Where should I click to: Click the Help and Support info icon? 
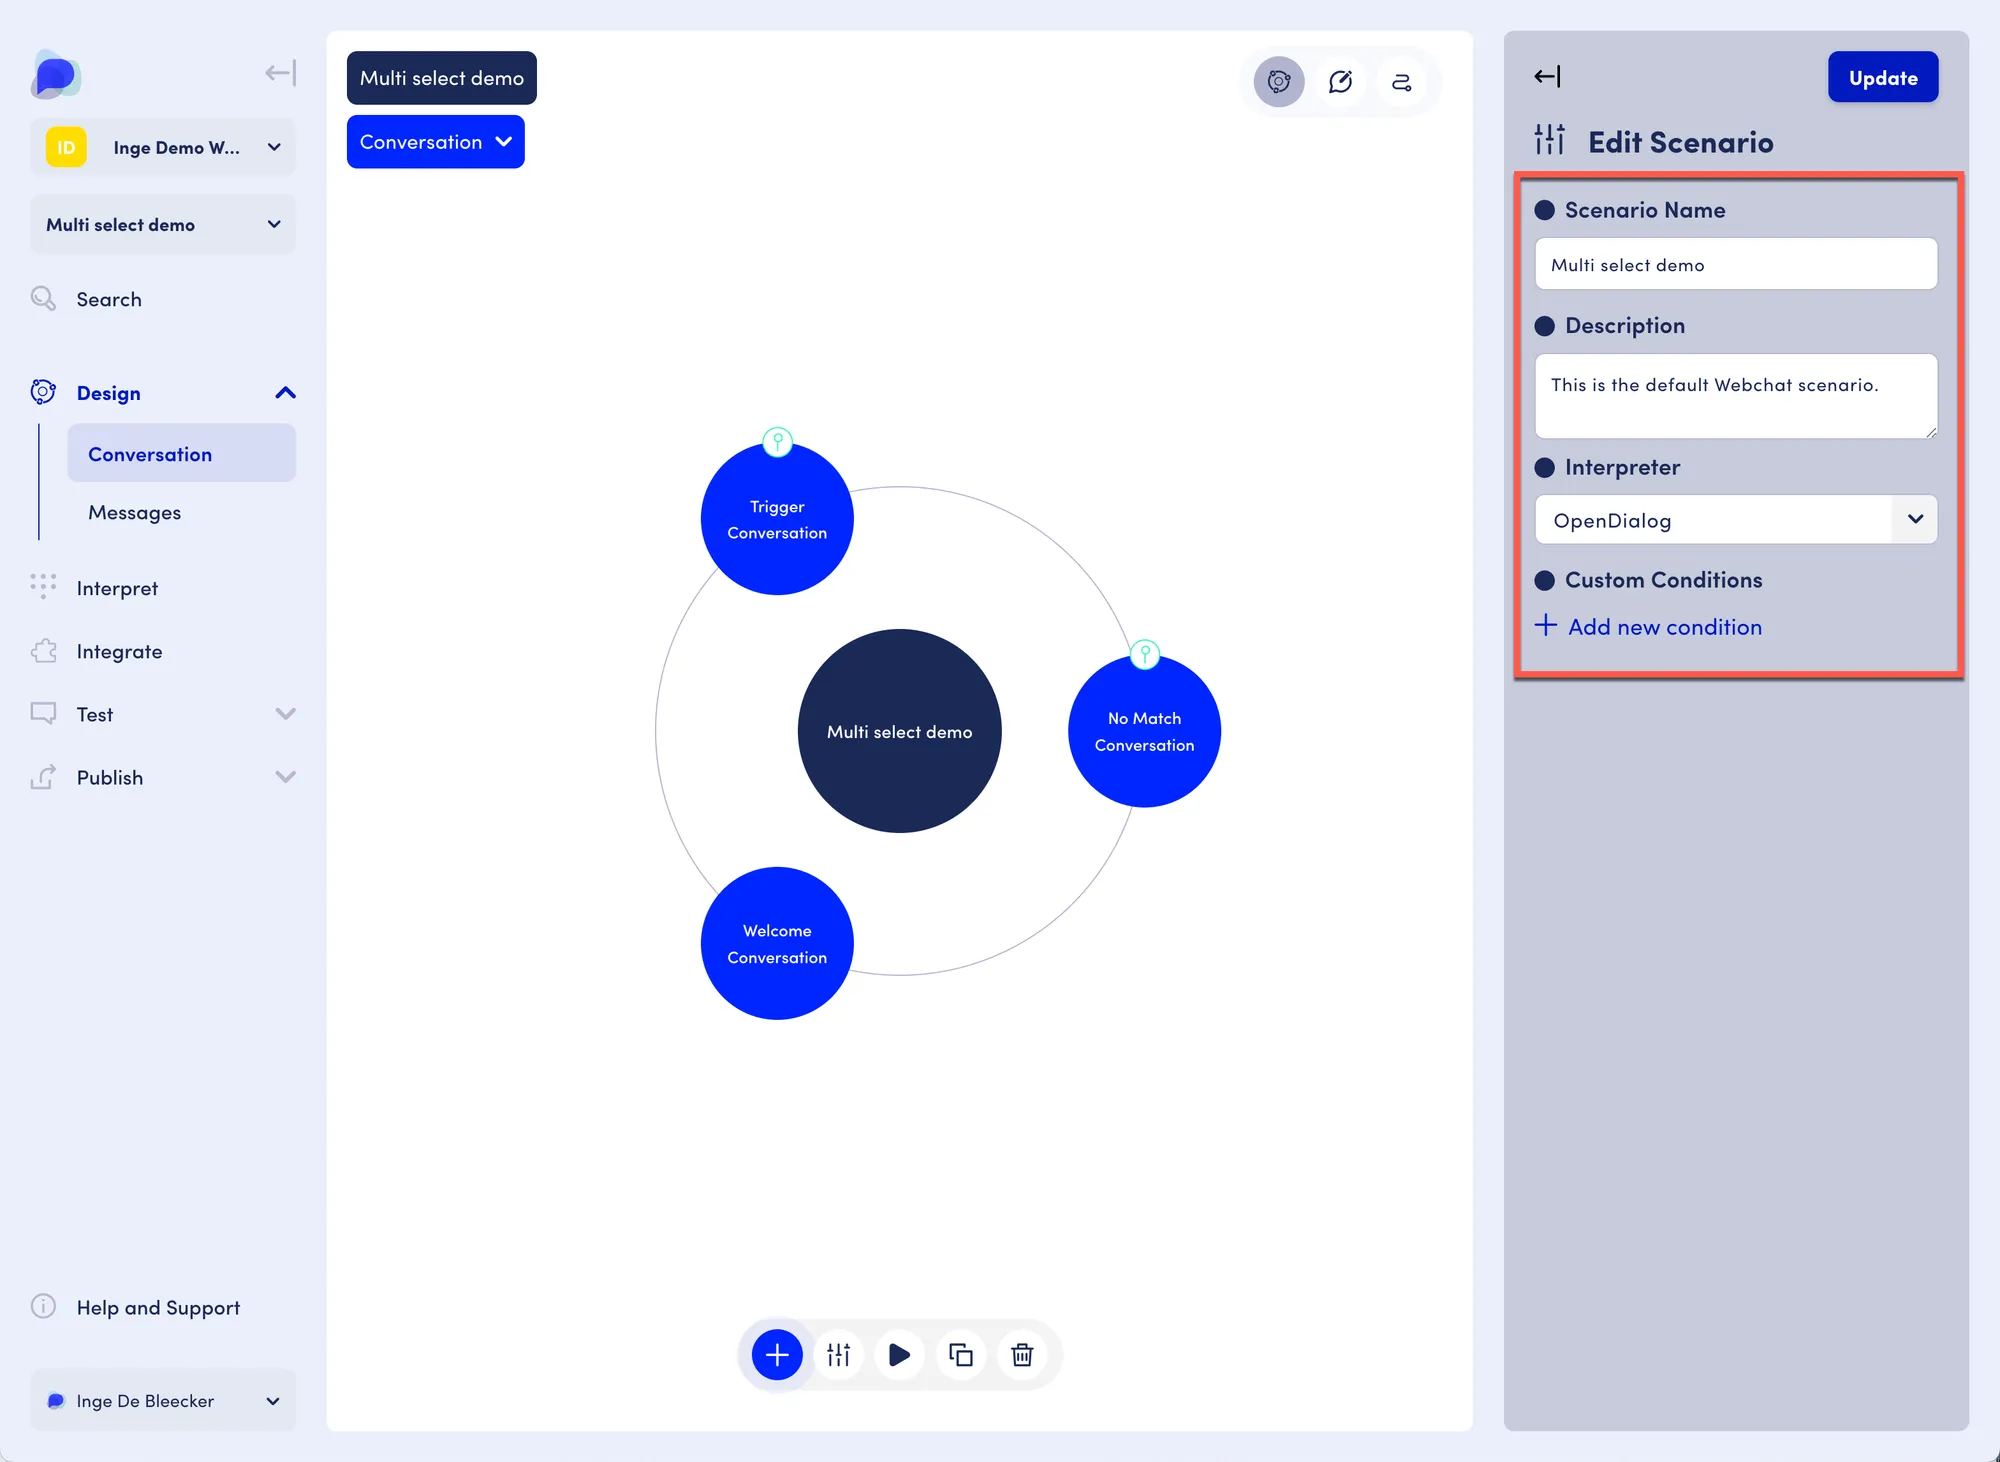43,1306
